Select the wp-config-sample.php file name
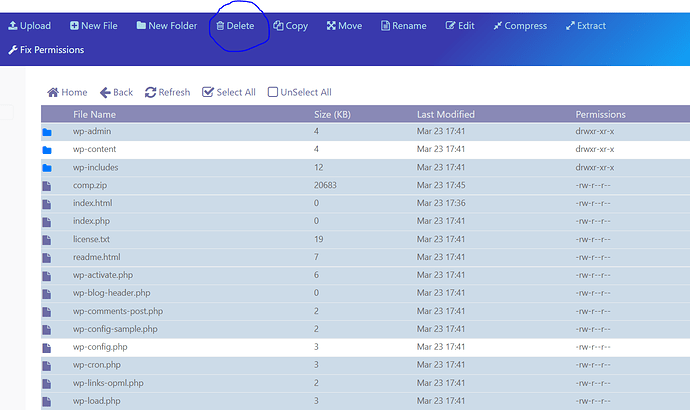 [x=115, y=329]
